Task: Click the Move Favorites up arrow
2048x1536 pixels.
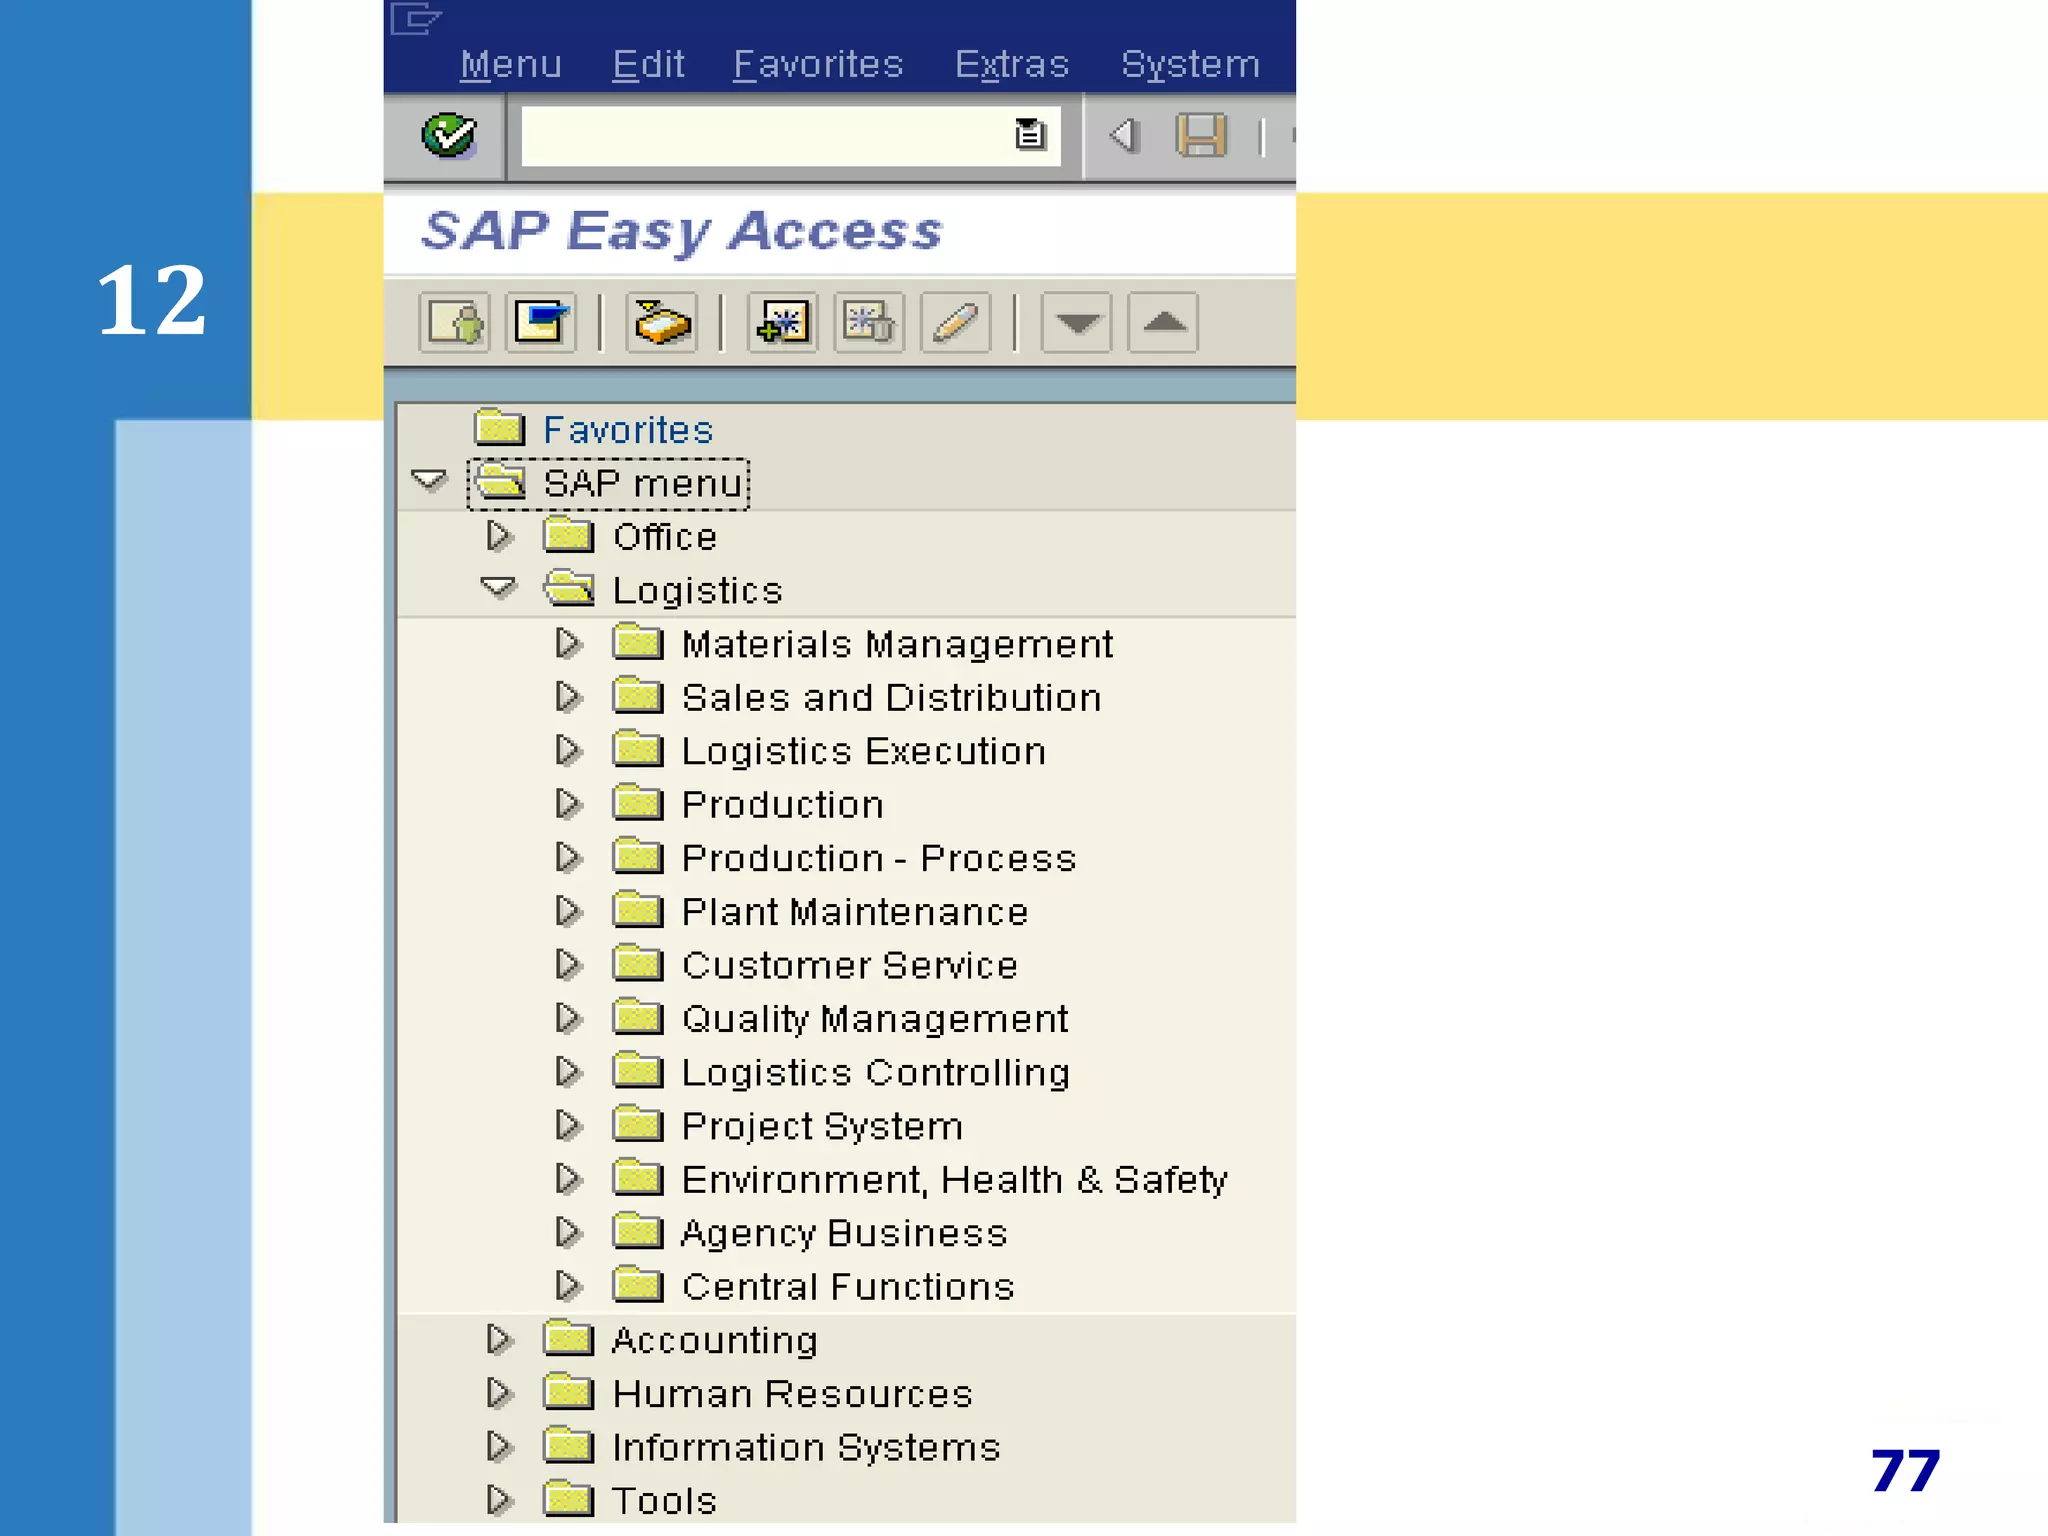Action: [x=1163, y=323]
